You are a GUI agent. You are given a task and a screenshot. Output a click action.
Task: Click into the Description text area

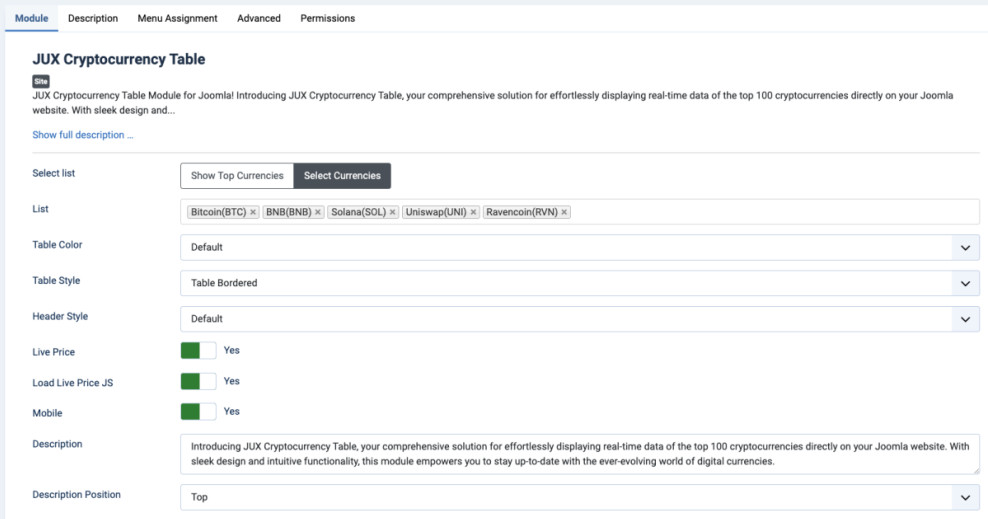click(x=580, y=454)
